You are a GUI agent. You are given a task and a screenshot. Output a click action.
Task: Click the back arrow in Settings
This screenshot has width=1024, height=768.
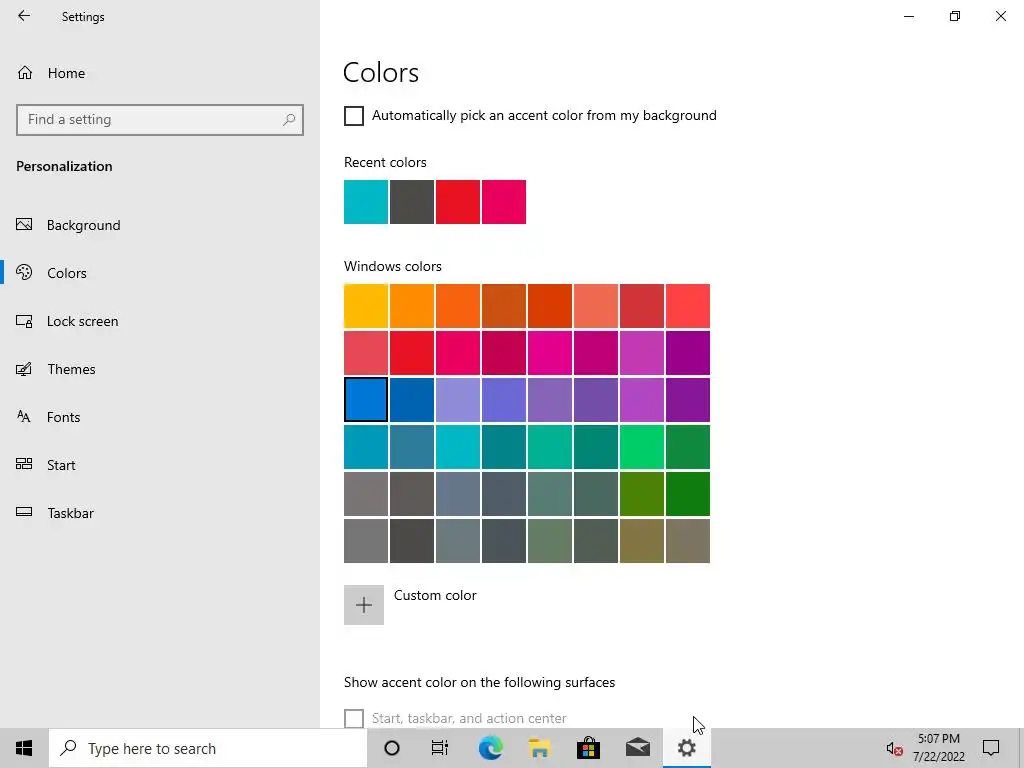point(24,16)
